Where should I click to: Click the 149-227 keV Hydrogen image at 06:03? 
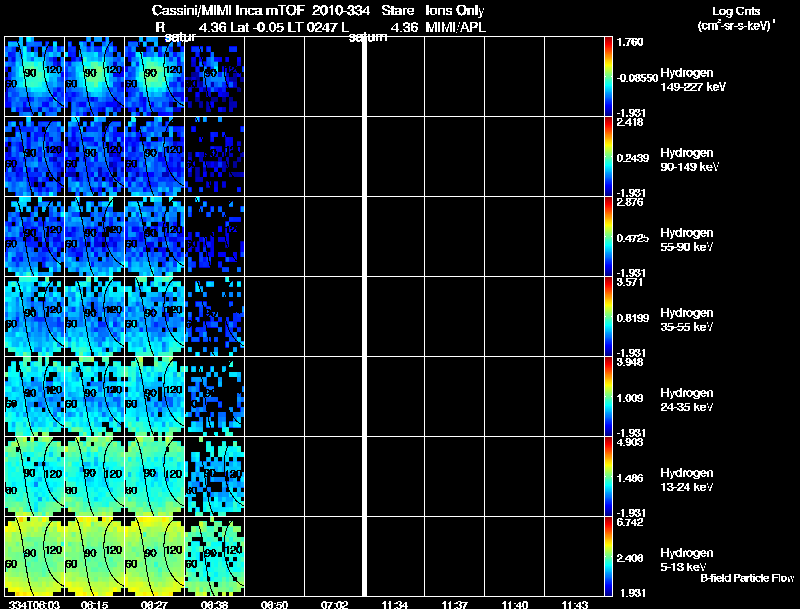click(x=35, y=77)
